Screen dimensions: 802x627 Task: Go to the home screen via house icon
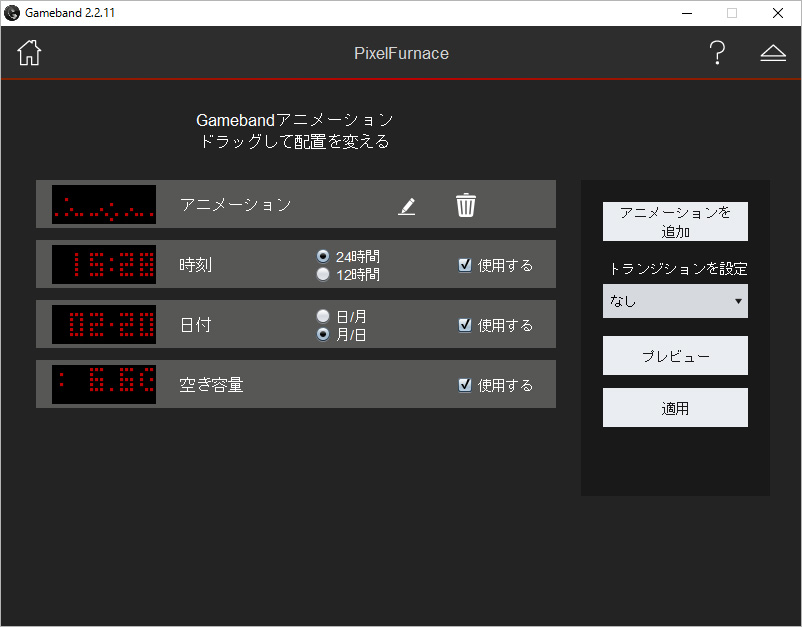[x=29, y=53]
